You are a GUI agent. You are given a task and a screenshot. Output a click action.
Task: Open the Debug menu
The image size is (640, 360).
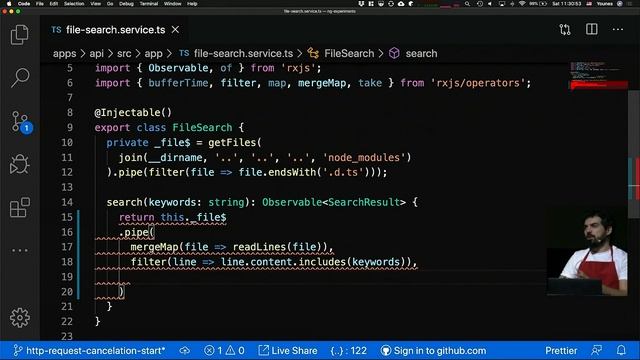pos(126,4)
